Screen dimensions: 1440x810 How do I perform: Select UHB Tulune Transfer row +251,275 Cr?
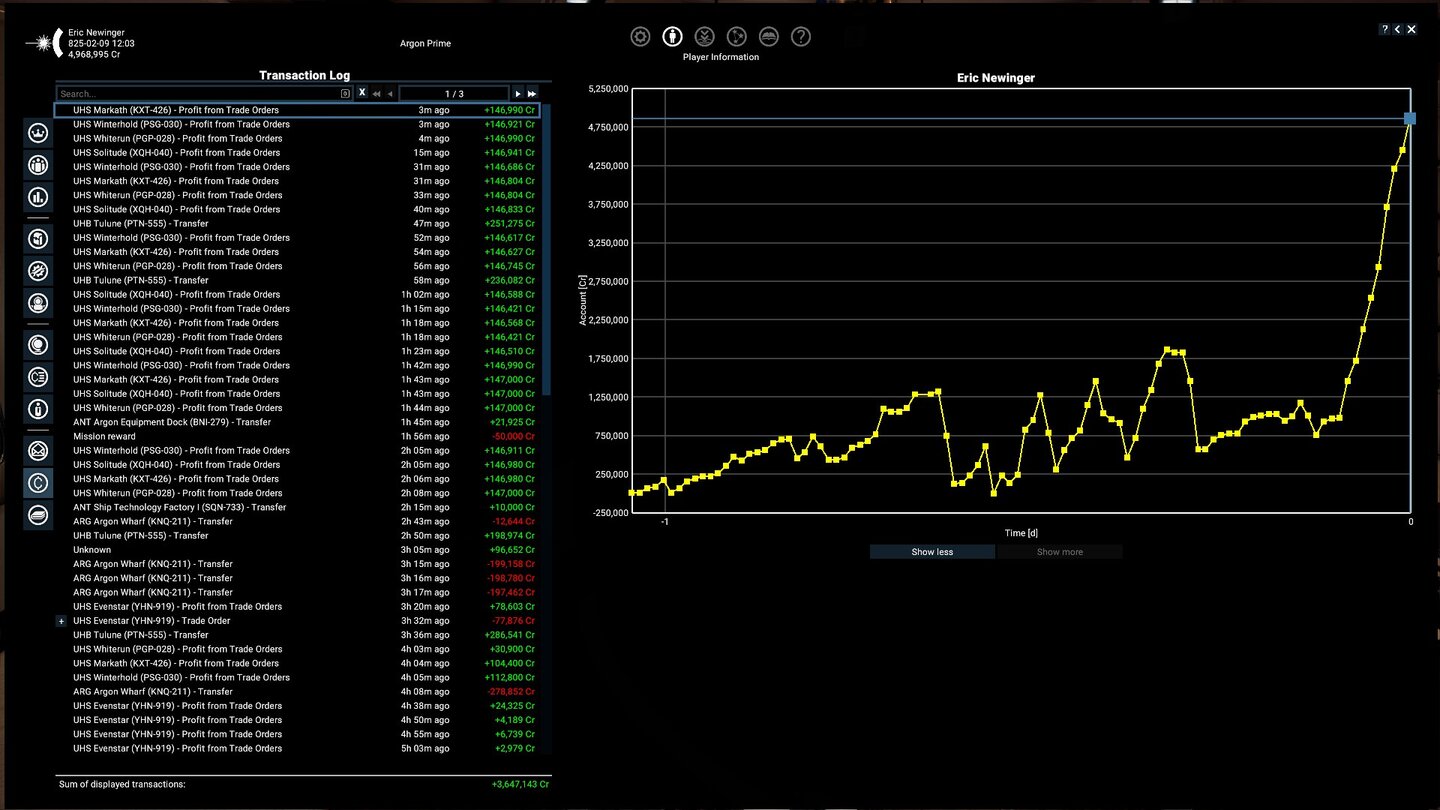click(x=297, y=224)
